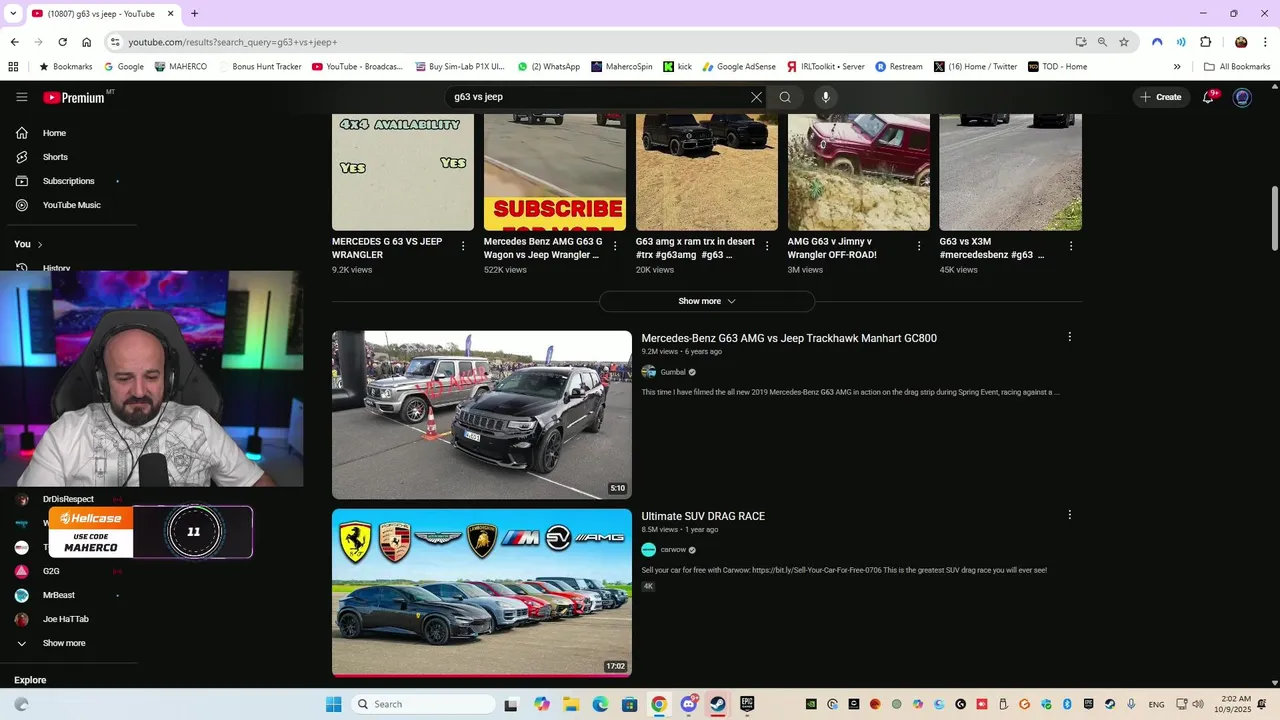Open Windows Start menu

click(334, 704)
